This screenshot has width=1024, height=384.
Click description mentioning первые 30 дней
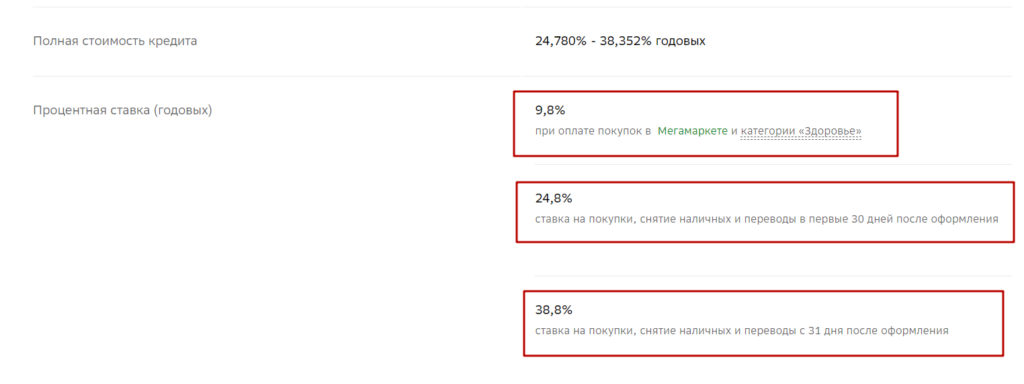click(x=767, y=219)
